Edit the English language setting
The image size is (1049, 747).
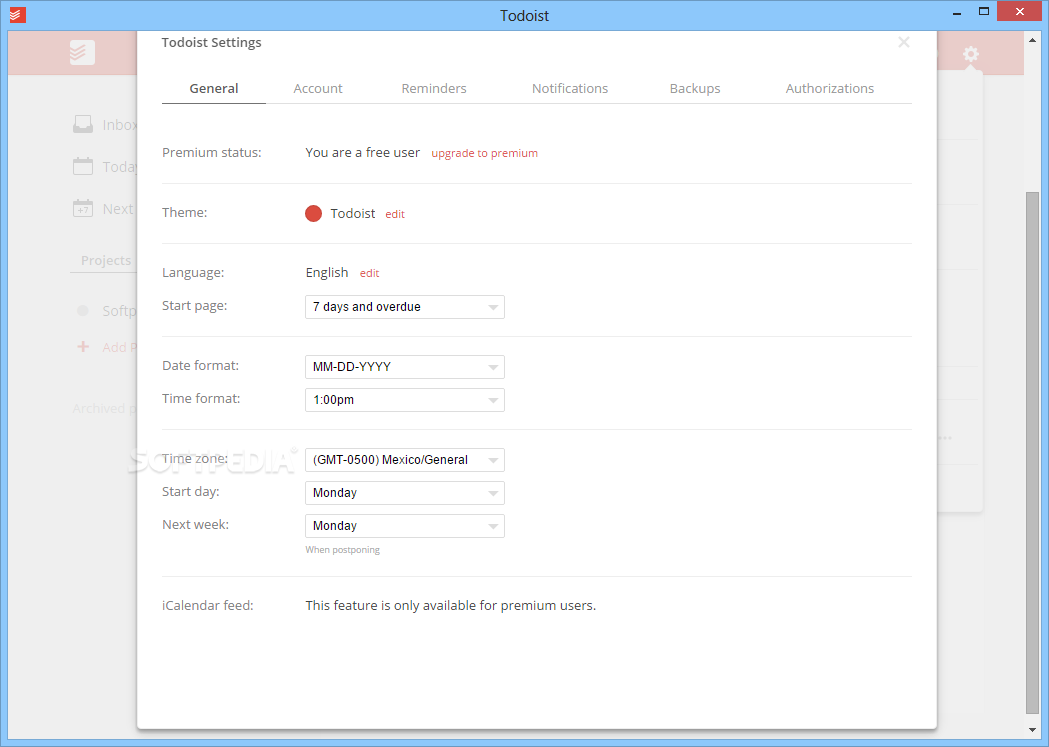(369, 273)
